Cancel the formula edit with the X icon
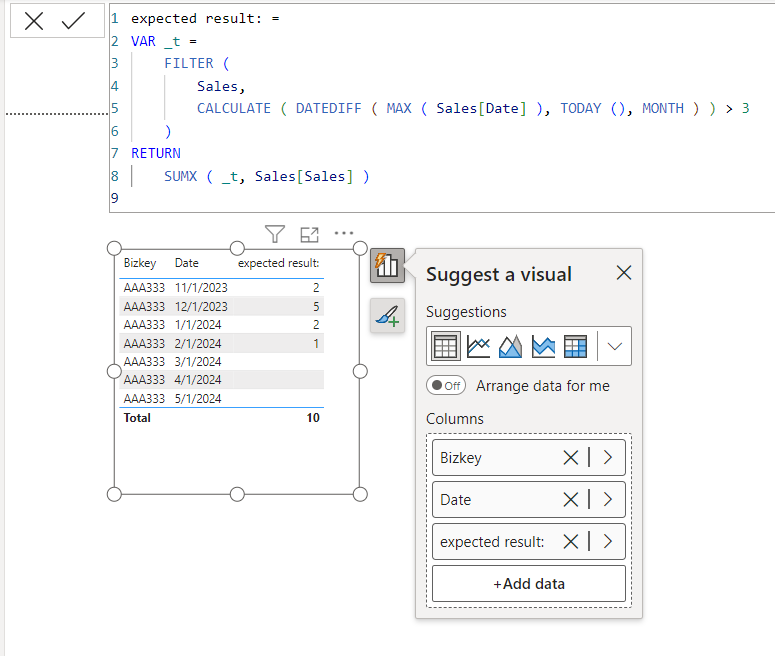This screenshot has width=775, height=656. (x=34, y=21)
